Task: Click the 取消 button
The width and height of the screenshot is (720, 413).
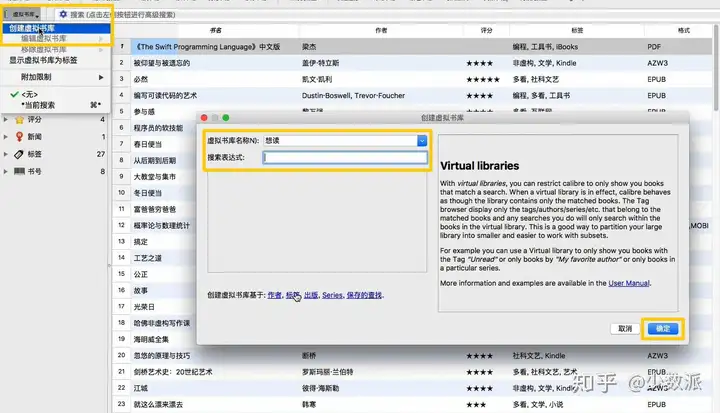Action: coord(625,328)
